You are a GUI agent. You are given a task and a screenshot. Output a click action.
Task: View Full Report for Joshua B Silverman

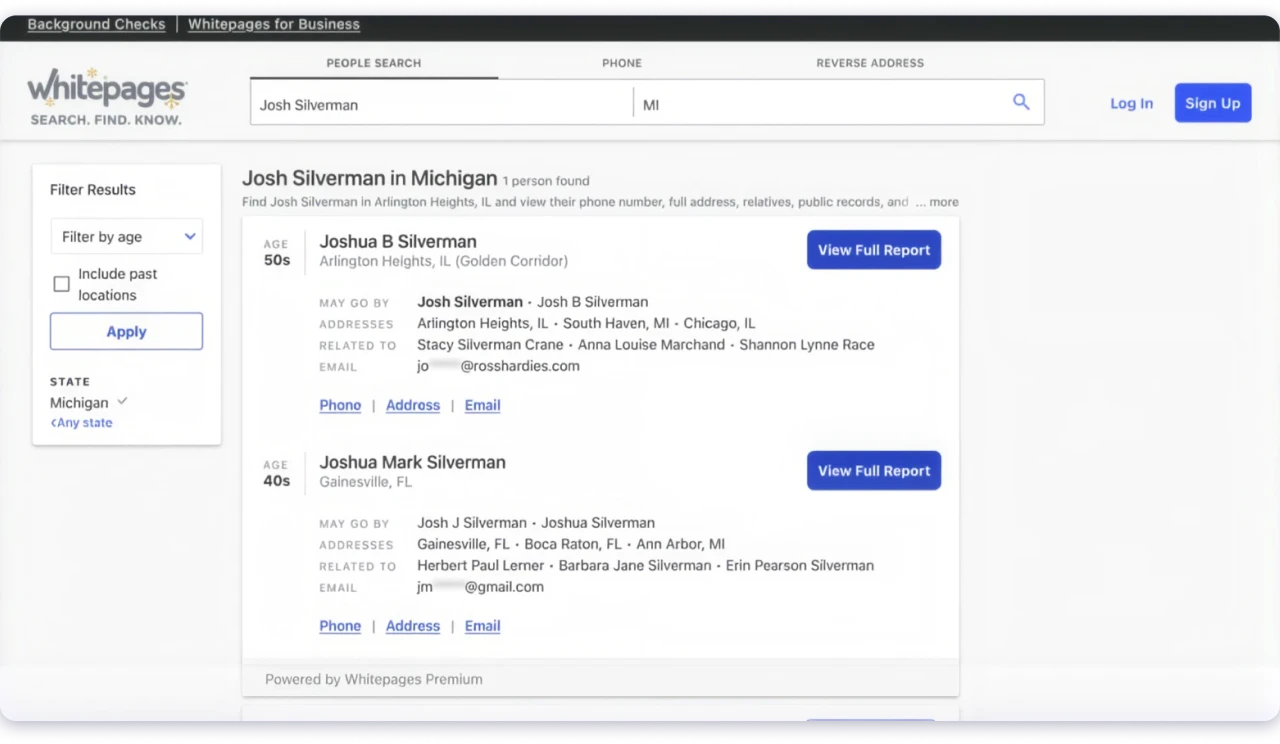pos(874,250)
